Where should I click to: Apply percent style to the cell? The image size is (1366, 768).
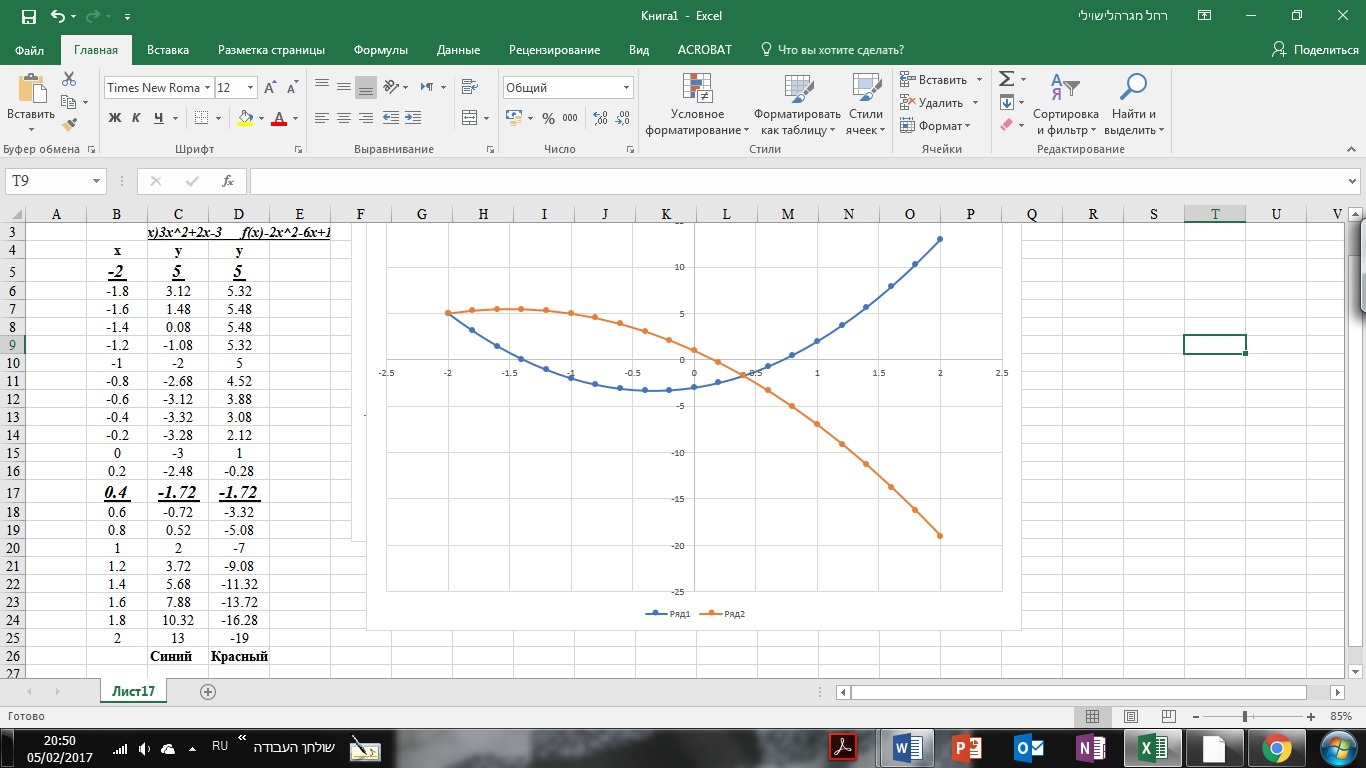548,118
